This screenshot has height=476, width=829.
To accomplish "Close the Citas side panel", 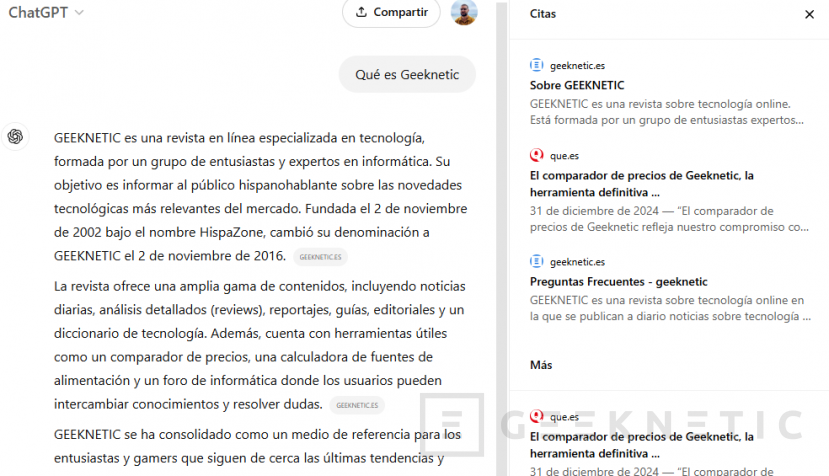I will (809, 14).
